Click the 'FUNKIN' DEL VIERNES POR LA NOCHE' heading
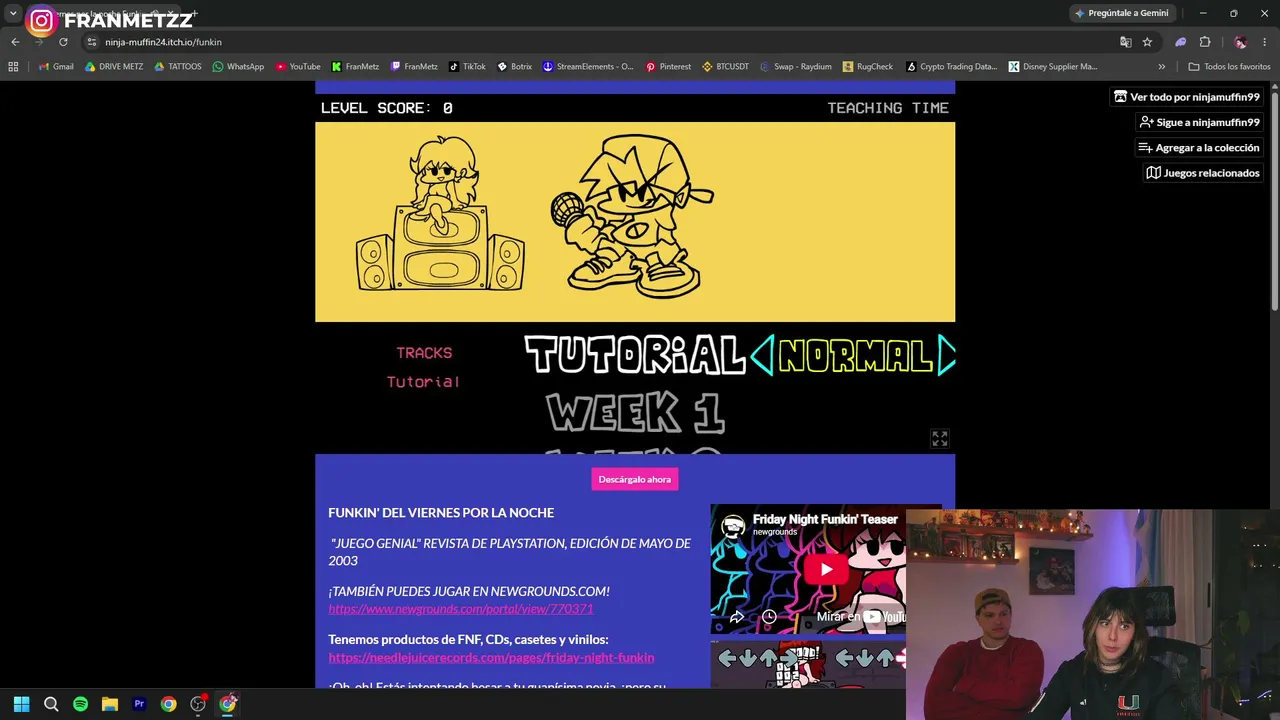1280x720 pixels. tap(441, 512)
